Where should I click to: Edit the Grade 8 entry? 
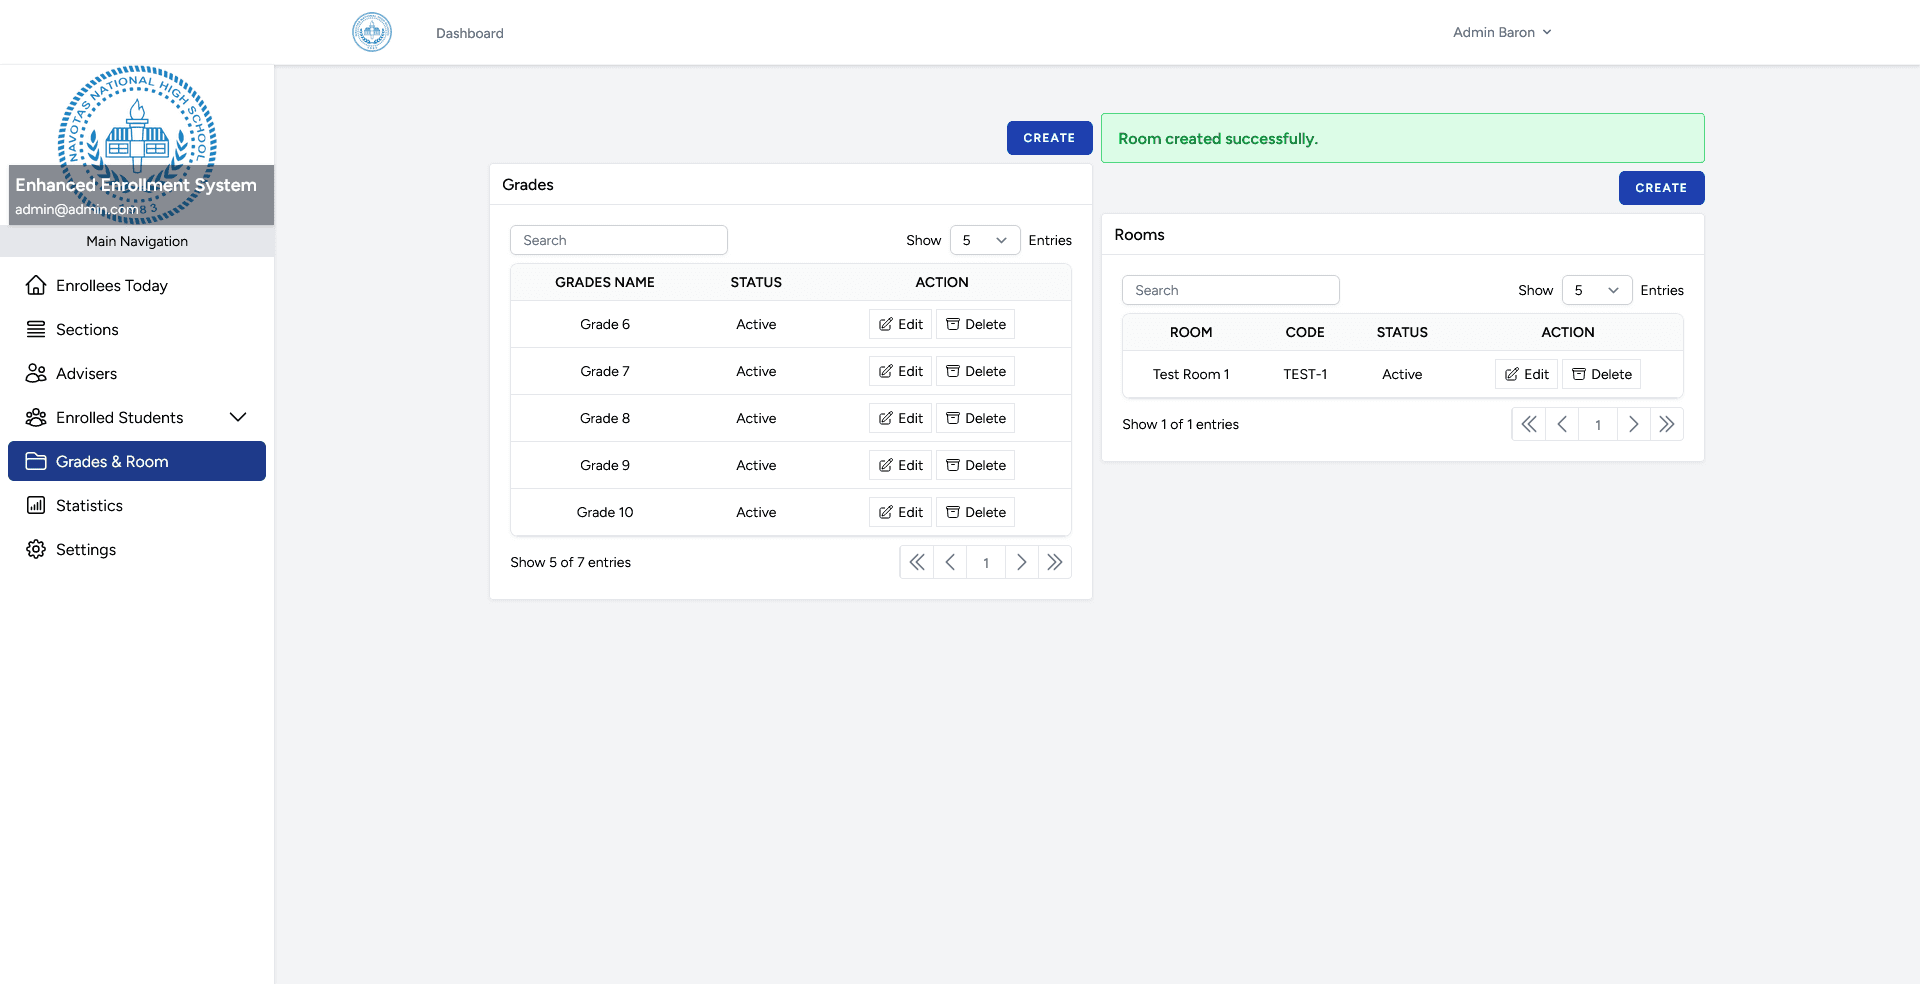tap(900, 418)
